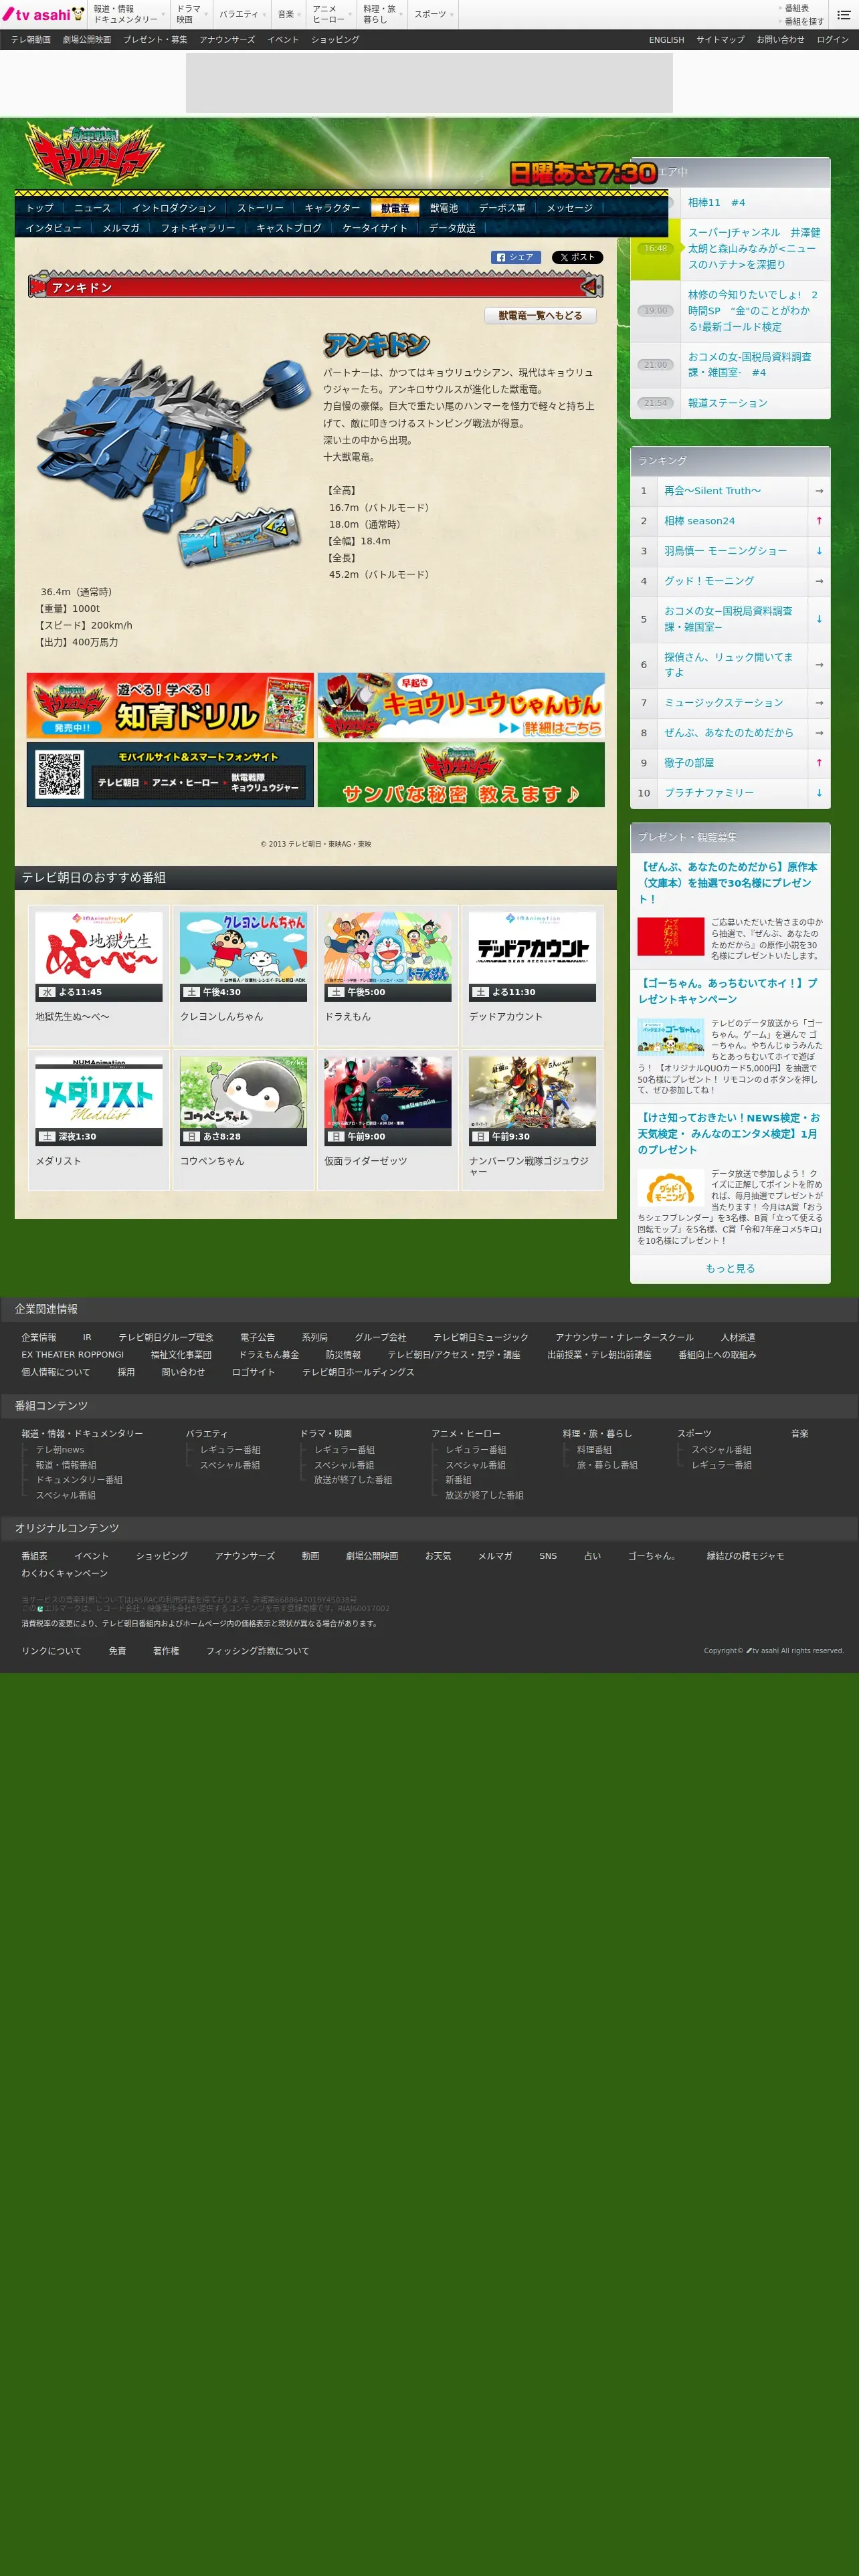Click the グッド!モーニング quiz logo image
859x2576 pixels.
click(x=671, y=1187)
